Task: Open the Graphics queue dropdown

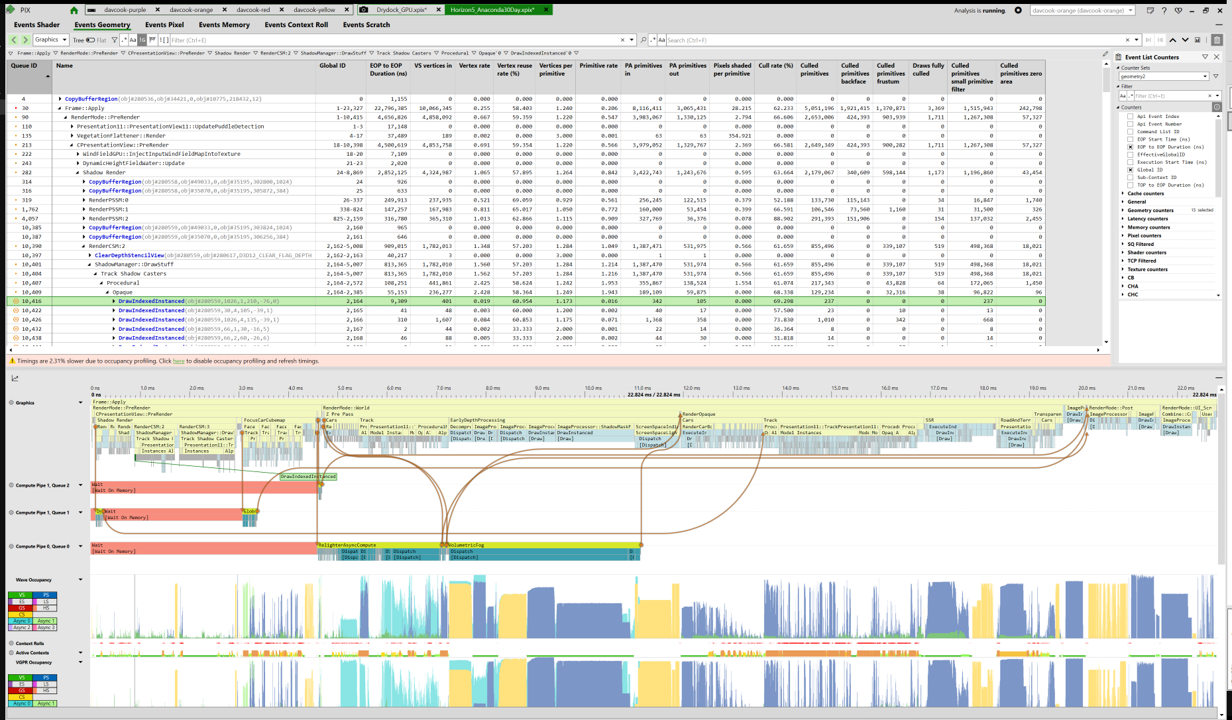Action: click(51, 40)
